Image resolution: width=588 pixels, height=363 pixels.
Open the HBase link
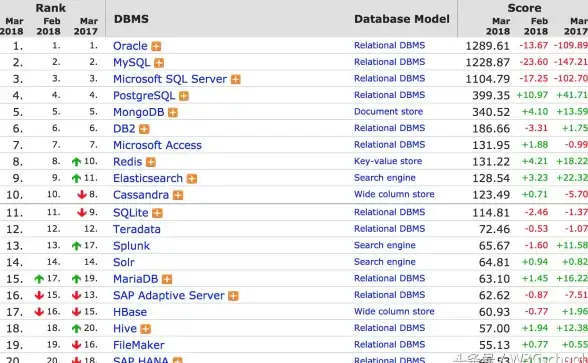pyautogui.click(x=130, y=312)
